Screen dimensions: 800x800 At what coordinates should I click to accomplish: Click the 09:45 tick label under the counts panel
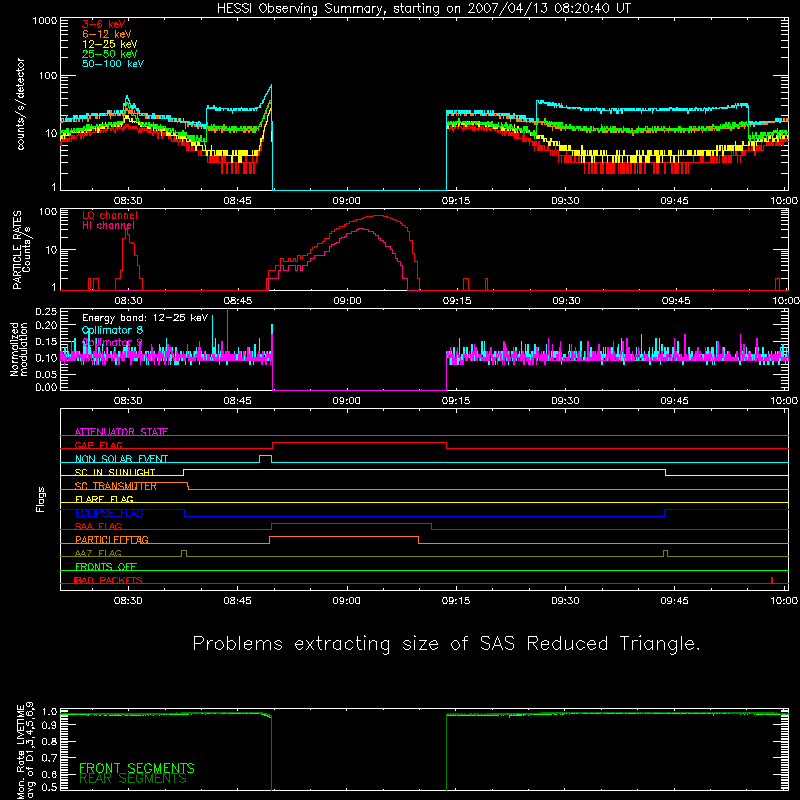[x=674, y=201]
